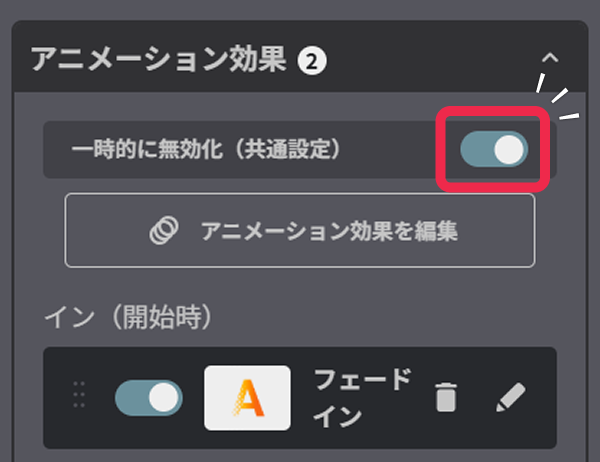
Task: Select the フェードイン effect name text
Action: point(362,398)
